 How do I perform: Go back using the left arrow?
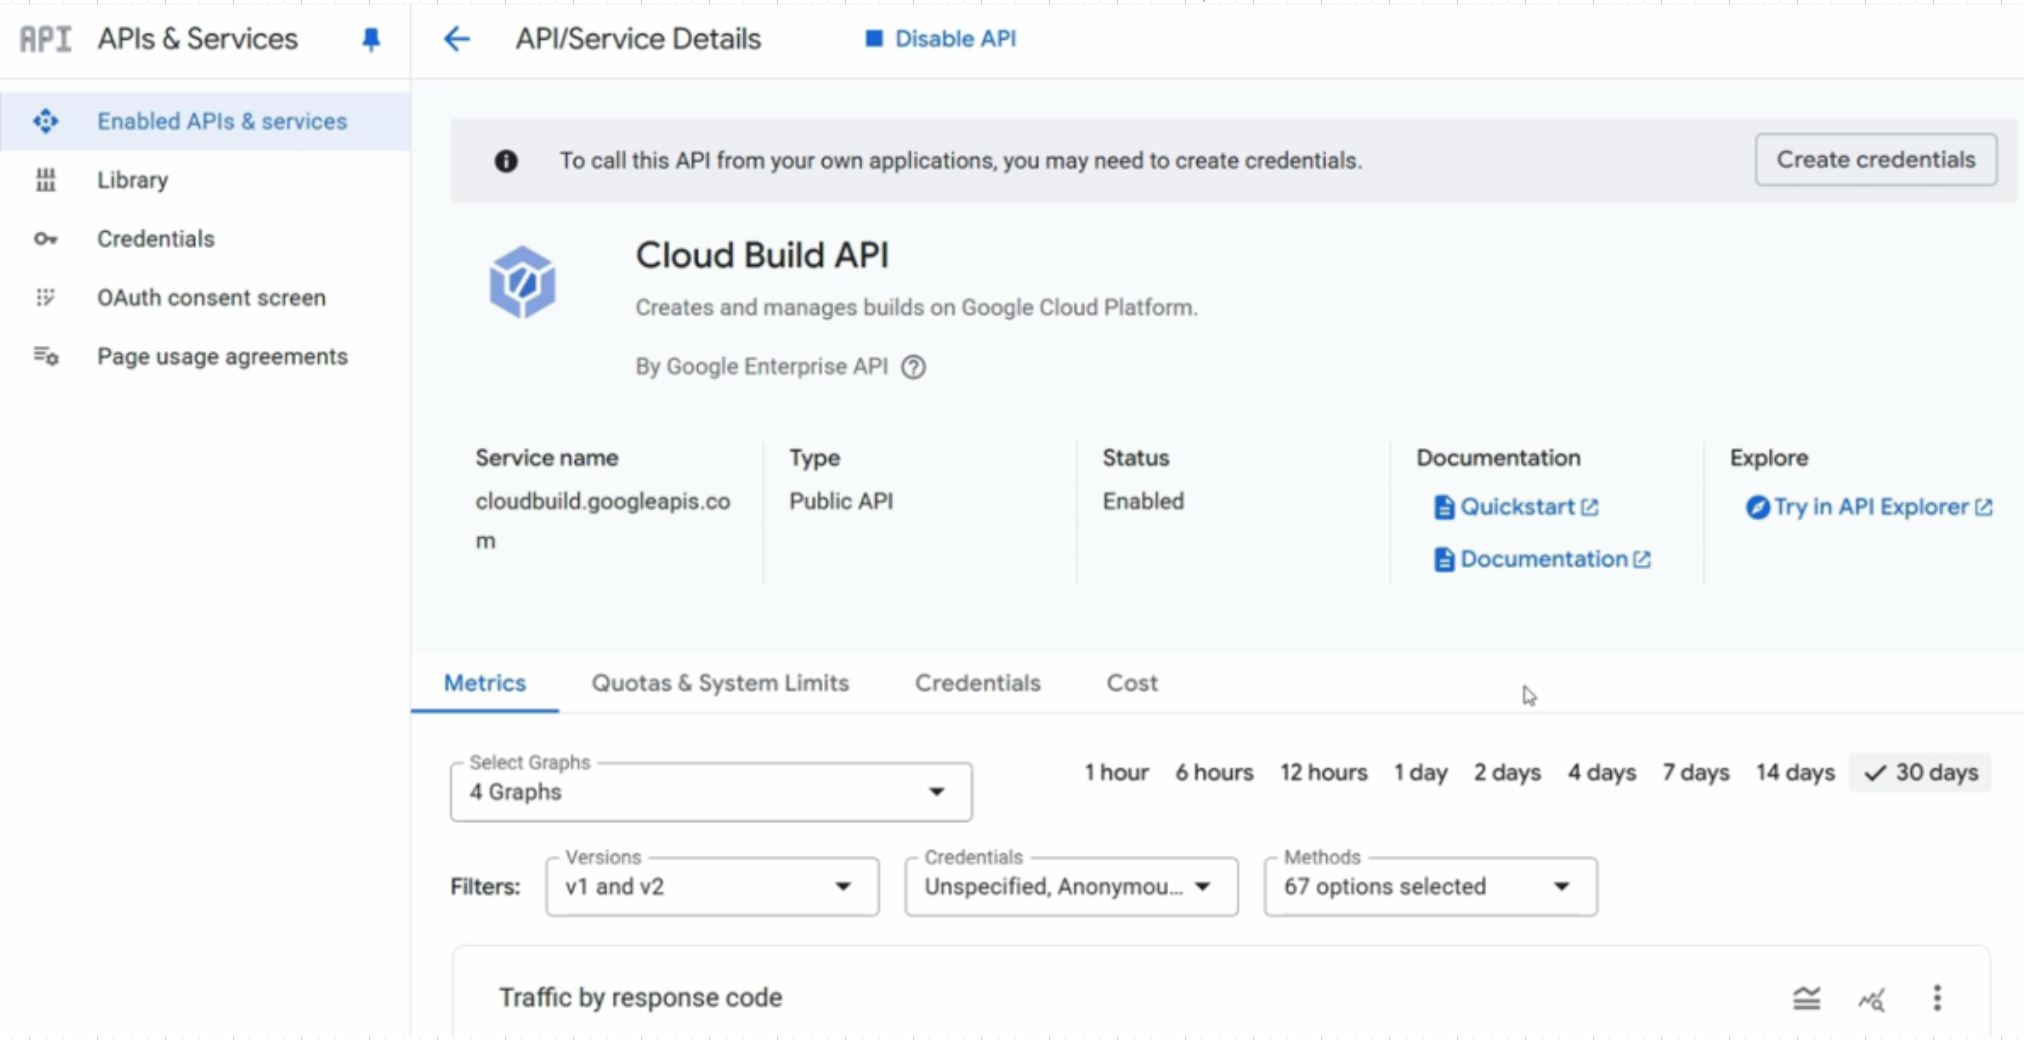click(457, 39)
